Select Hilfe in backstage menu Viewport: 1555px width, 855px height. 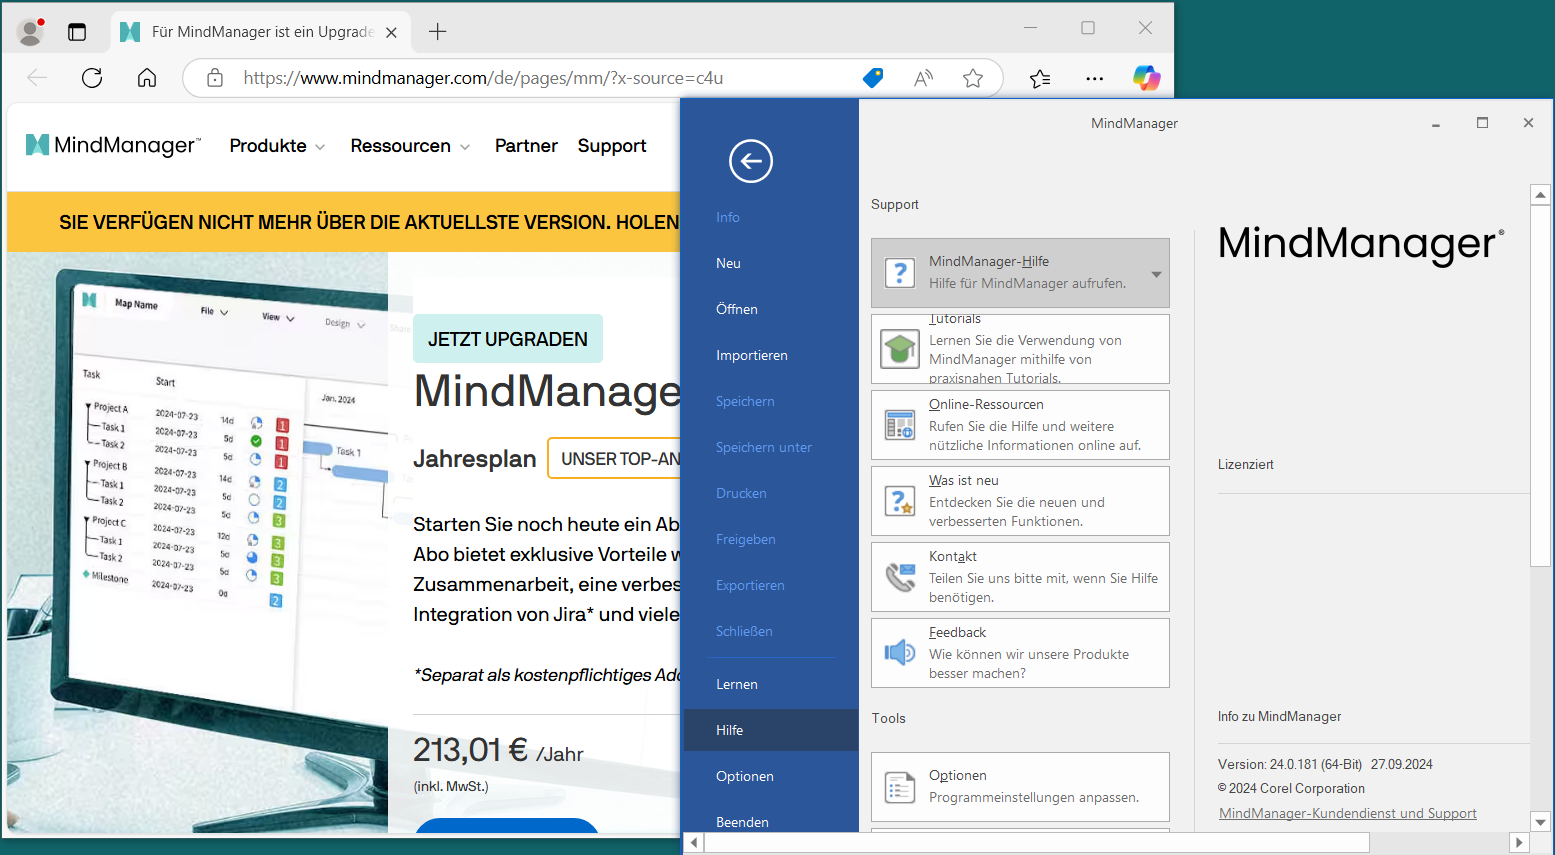[x=771, y=730]
